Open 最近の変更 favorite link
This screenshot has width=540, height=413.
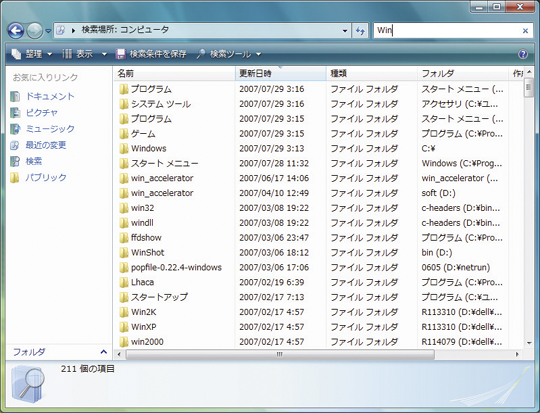(x=46, y=145)
